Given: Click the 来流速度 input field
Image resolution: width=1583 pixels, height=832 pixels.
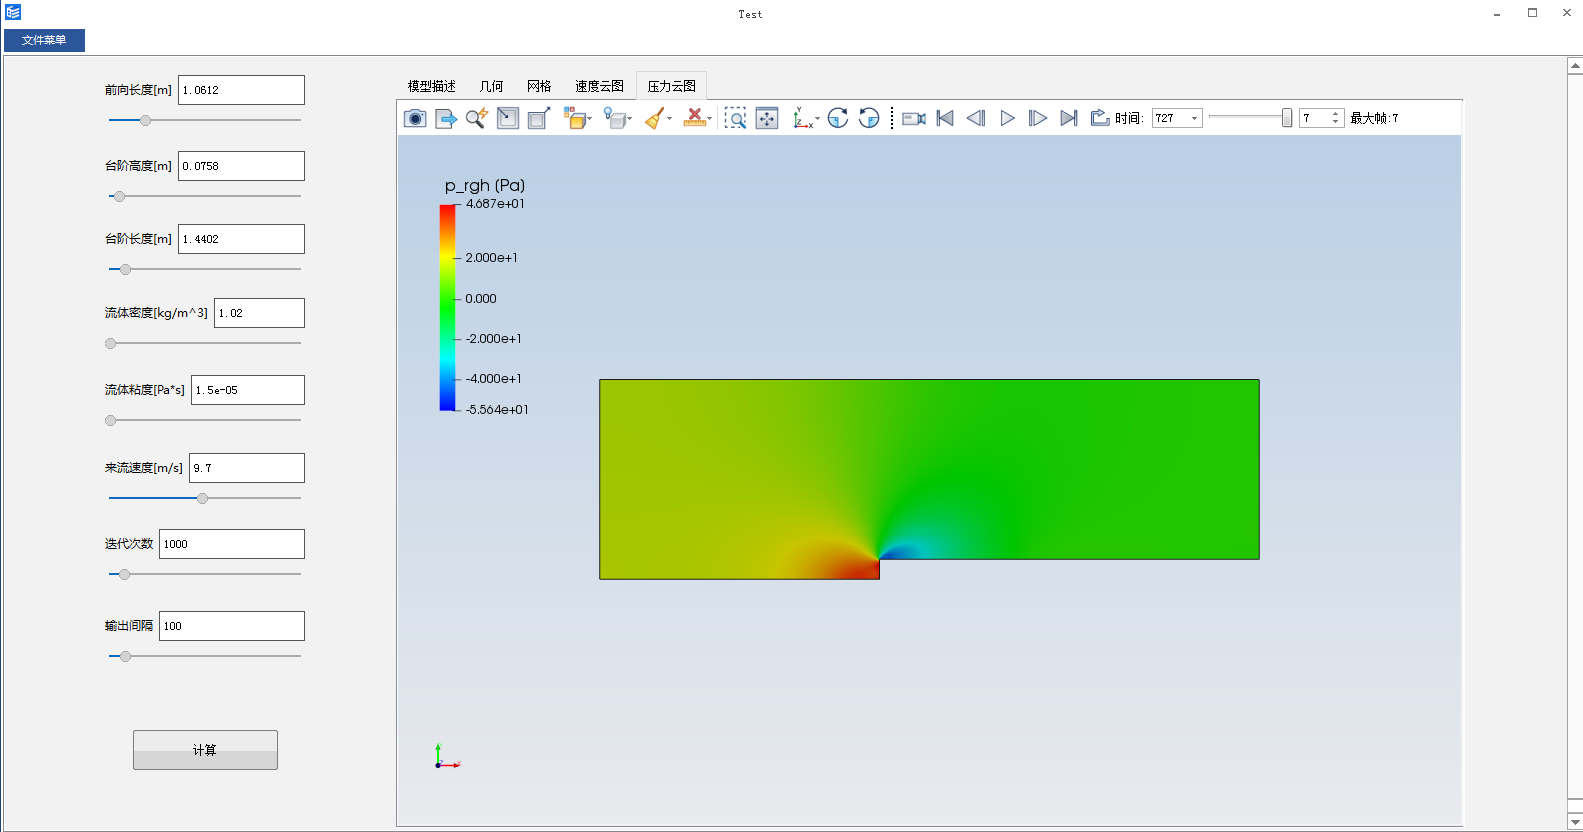Looking at the screenshot, I should (x=247, y=468).
